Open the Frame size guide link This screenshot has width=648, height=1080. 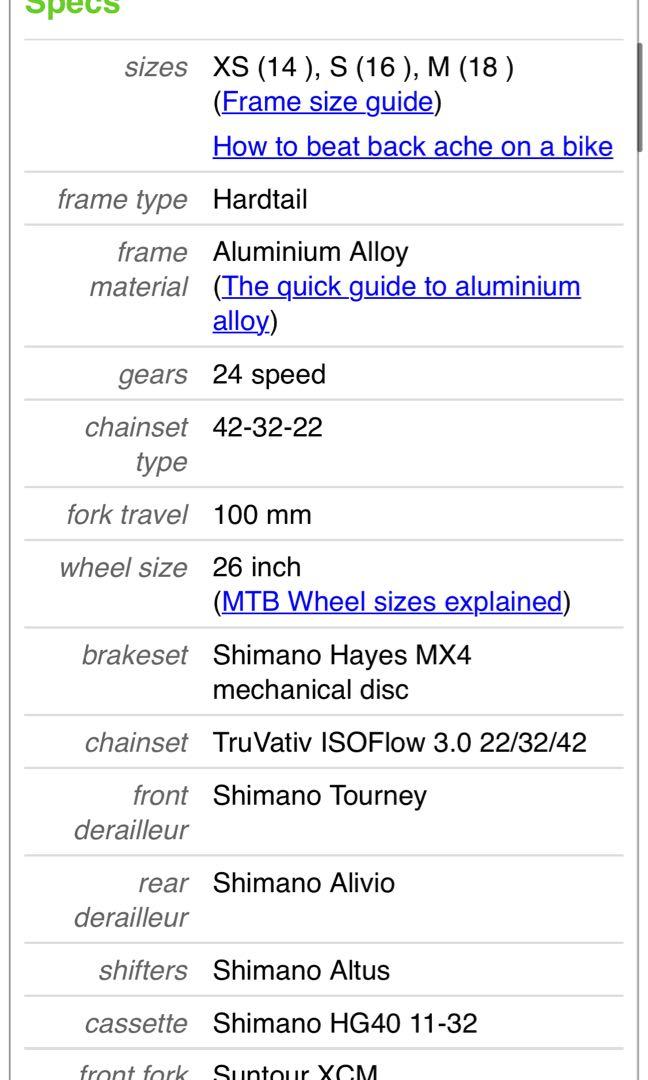click(x=328, y=102)
